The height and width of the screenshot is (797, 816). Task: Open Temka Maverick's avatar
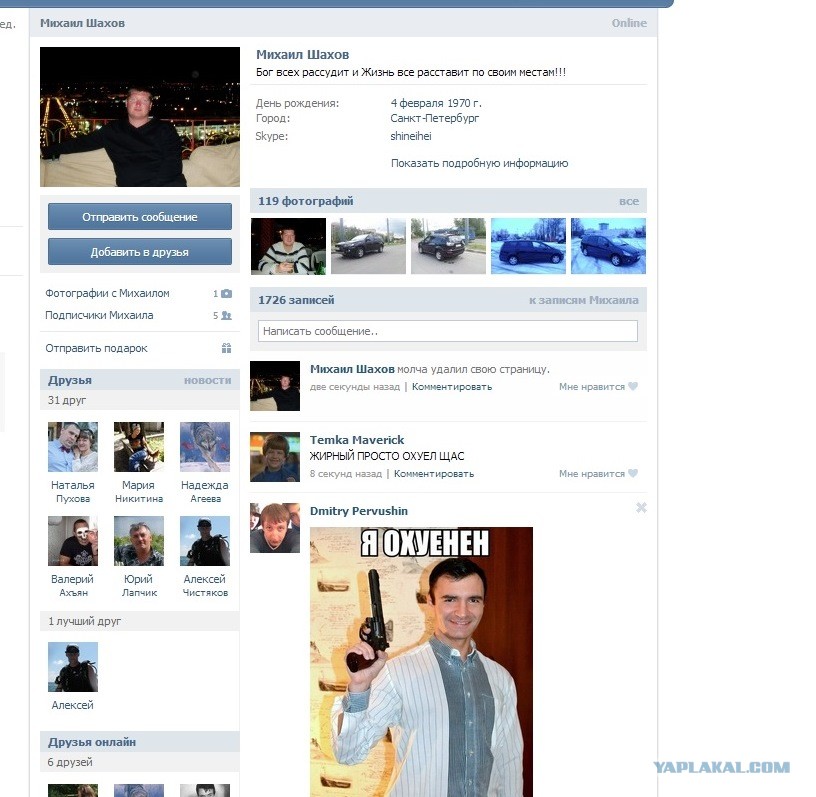point(275,457)
